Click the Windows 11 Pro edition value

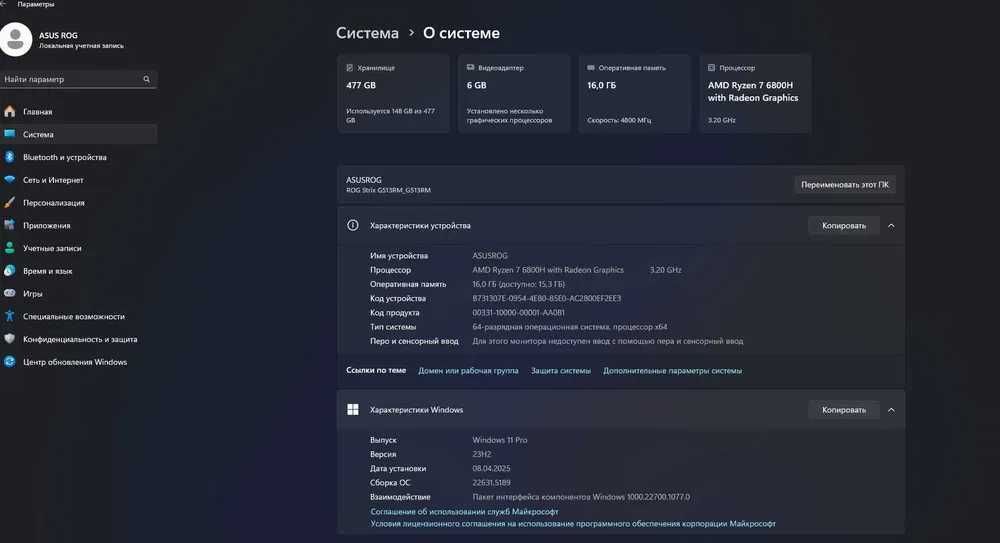500,440
